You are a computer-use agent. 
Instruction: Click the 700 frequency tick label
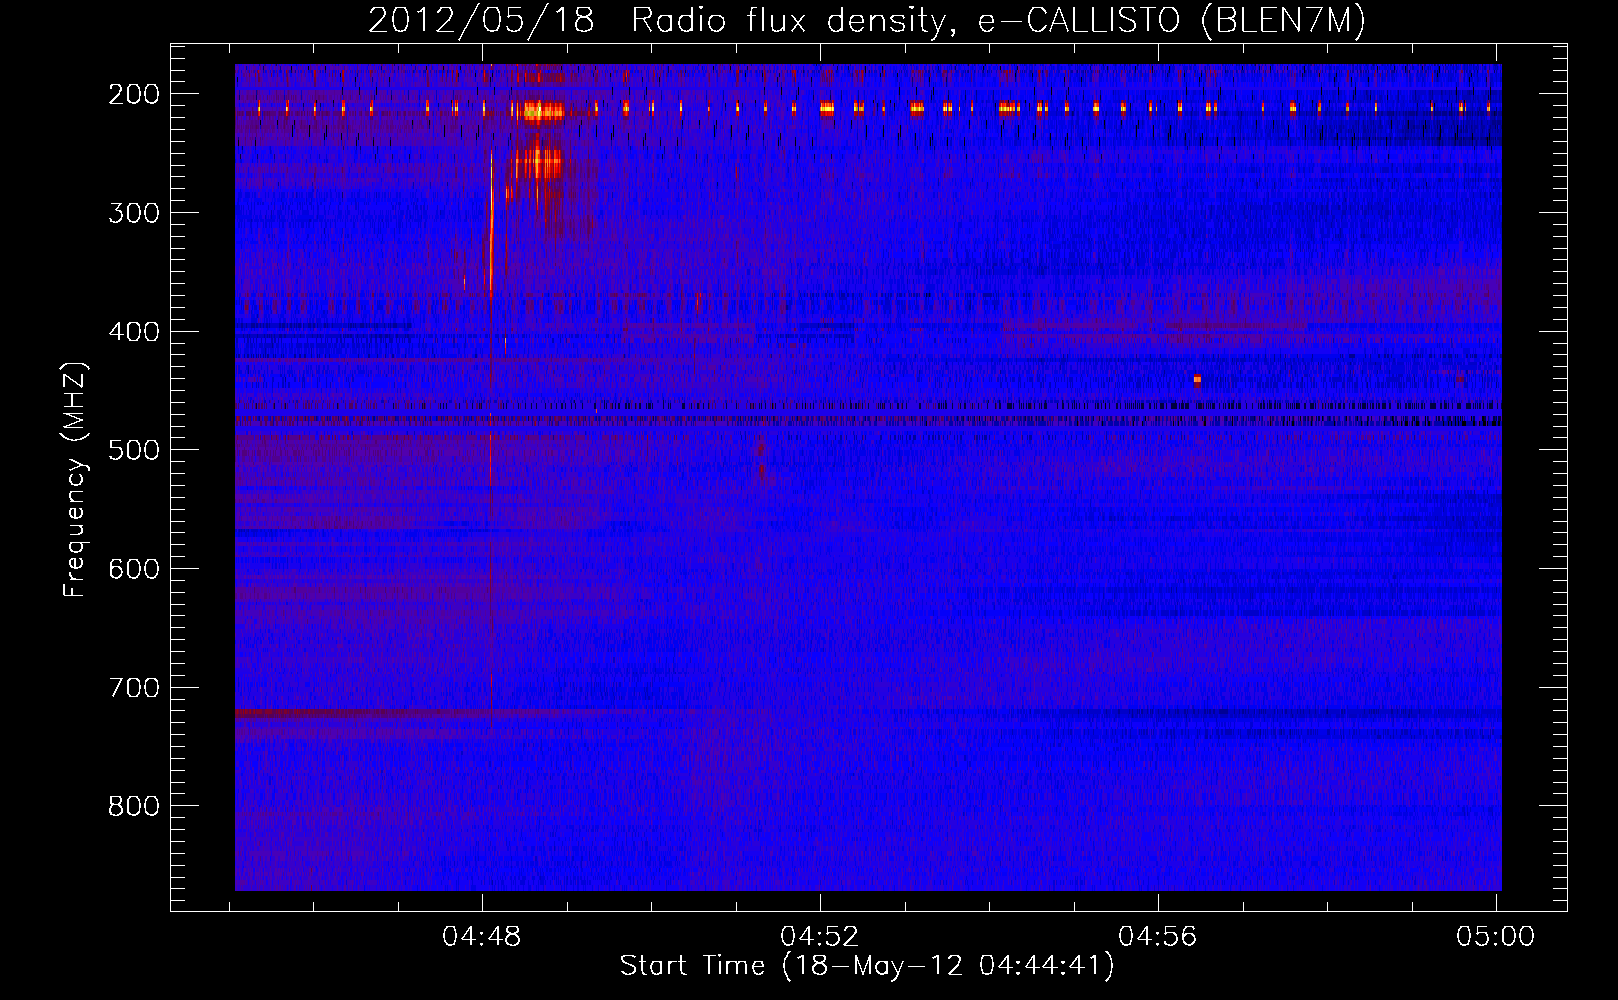[134, 688]
